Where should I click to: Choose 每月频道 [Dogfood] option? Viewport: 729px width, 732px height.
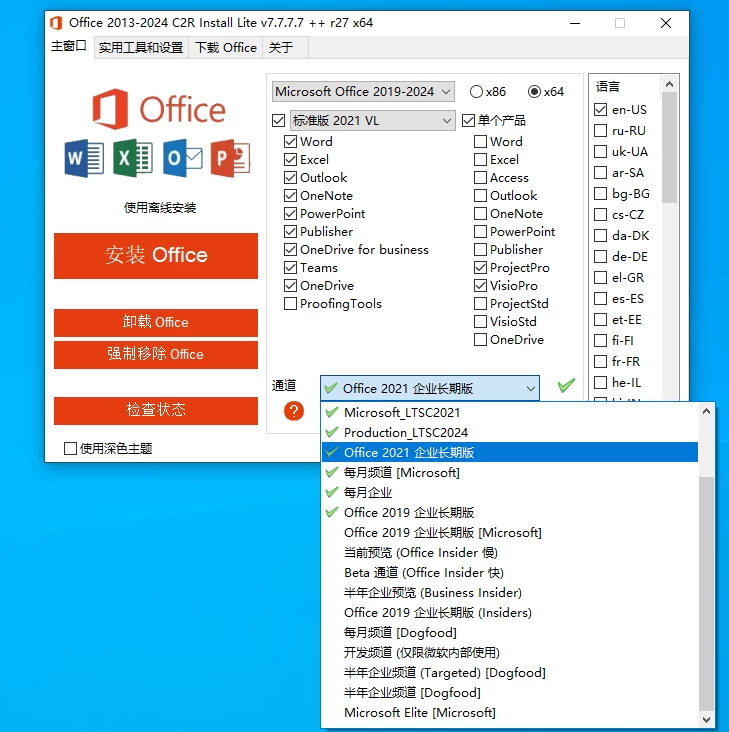(510, 633)
